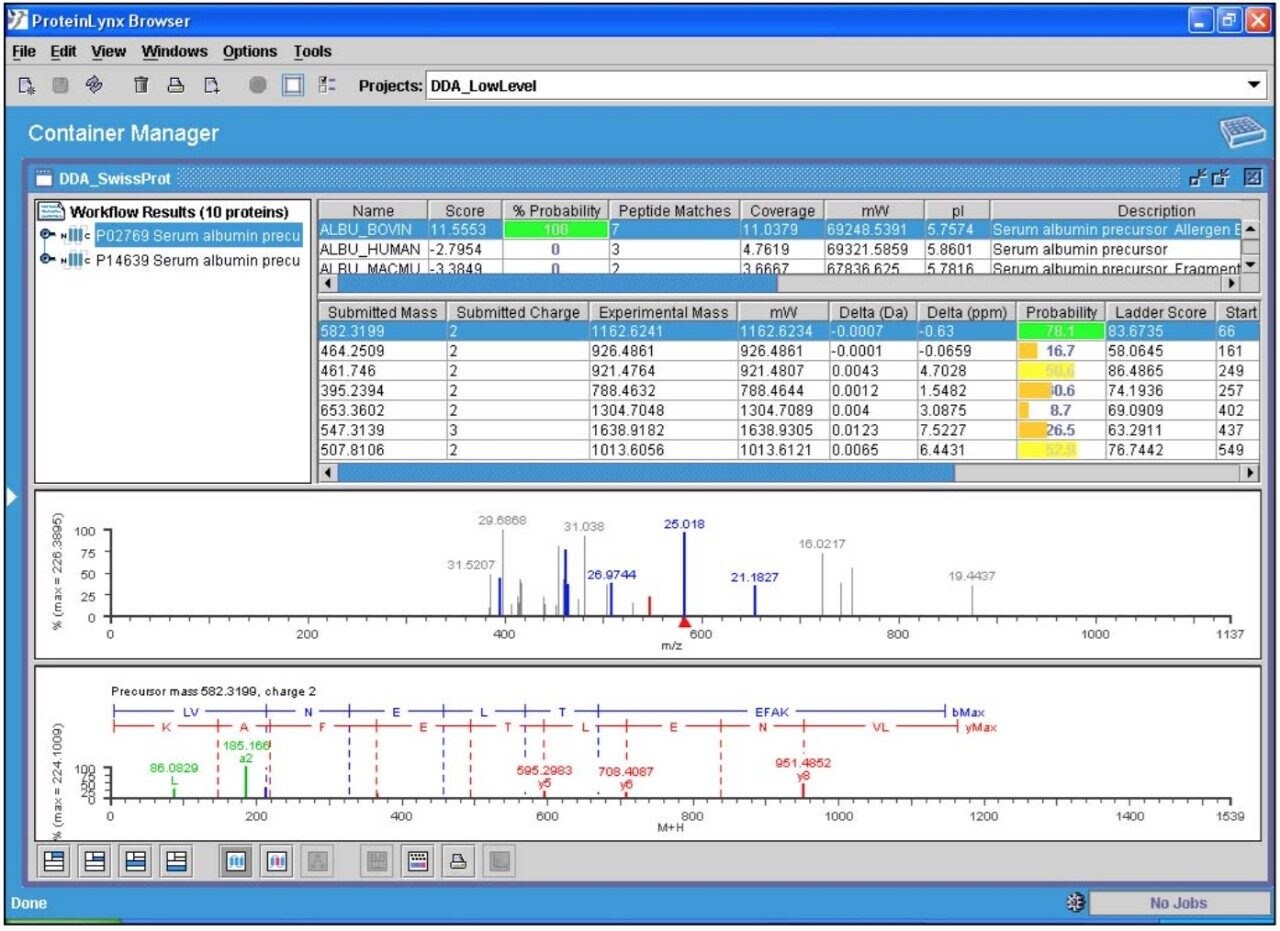
Task: Select second pane layout icon at bottom
Action: [96, 861]
